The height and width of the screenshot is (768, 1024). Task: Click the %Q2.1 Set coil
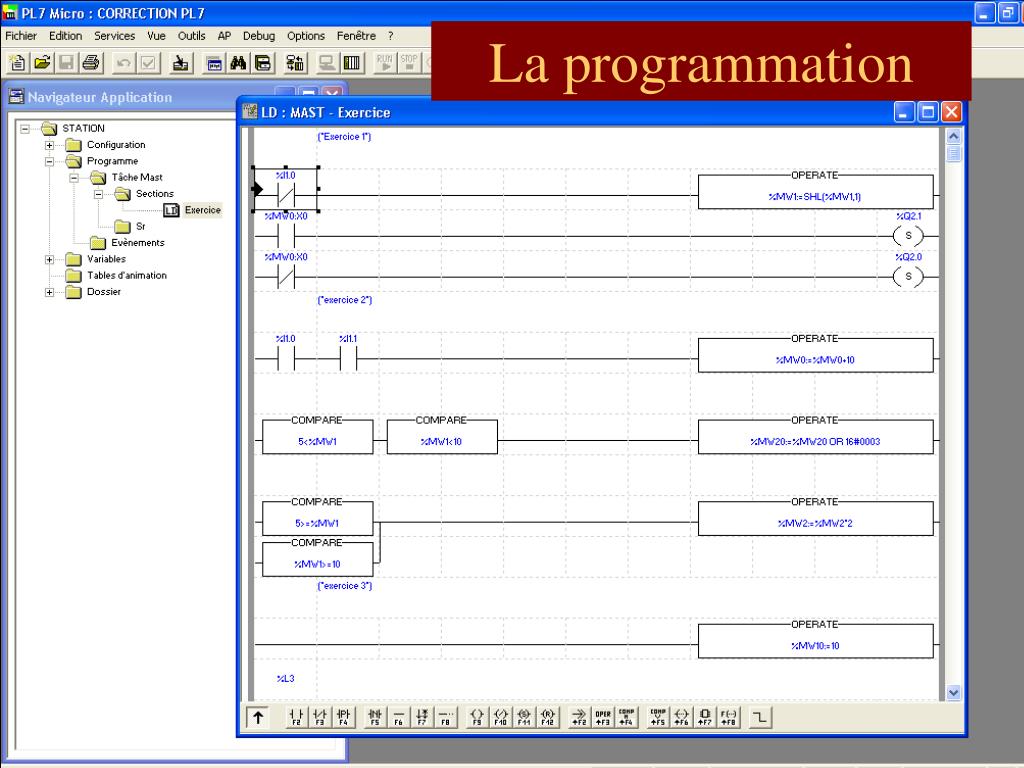[x=908, y=236]
